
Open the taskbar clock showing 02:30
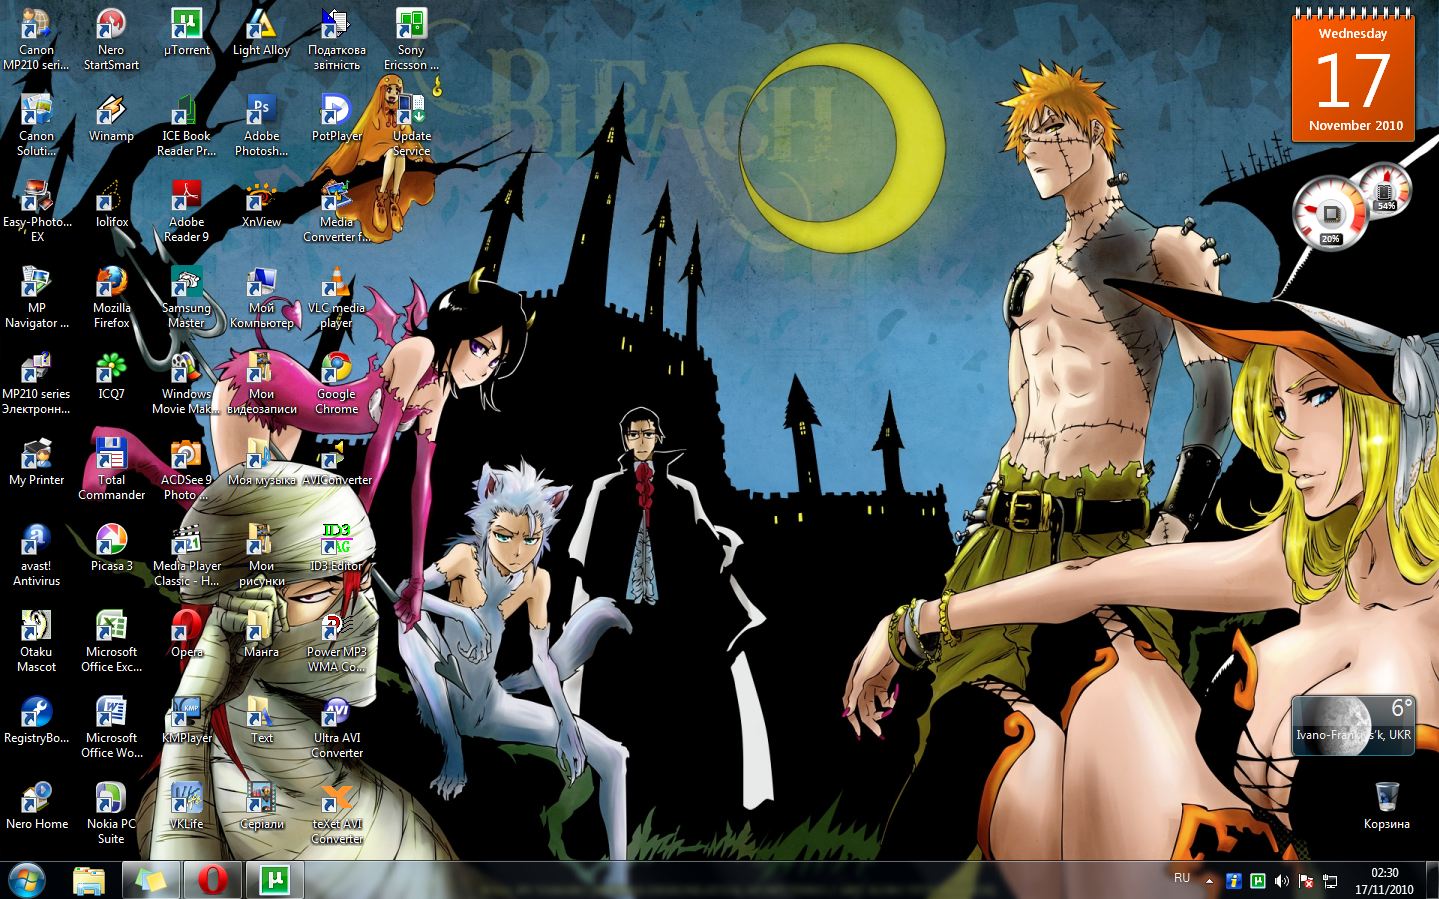point(1384,880)
